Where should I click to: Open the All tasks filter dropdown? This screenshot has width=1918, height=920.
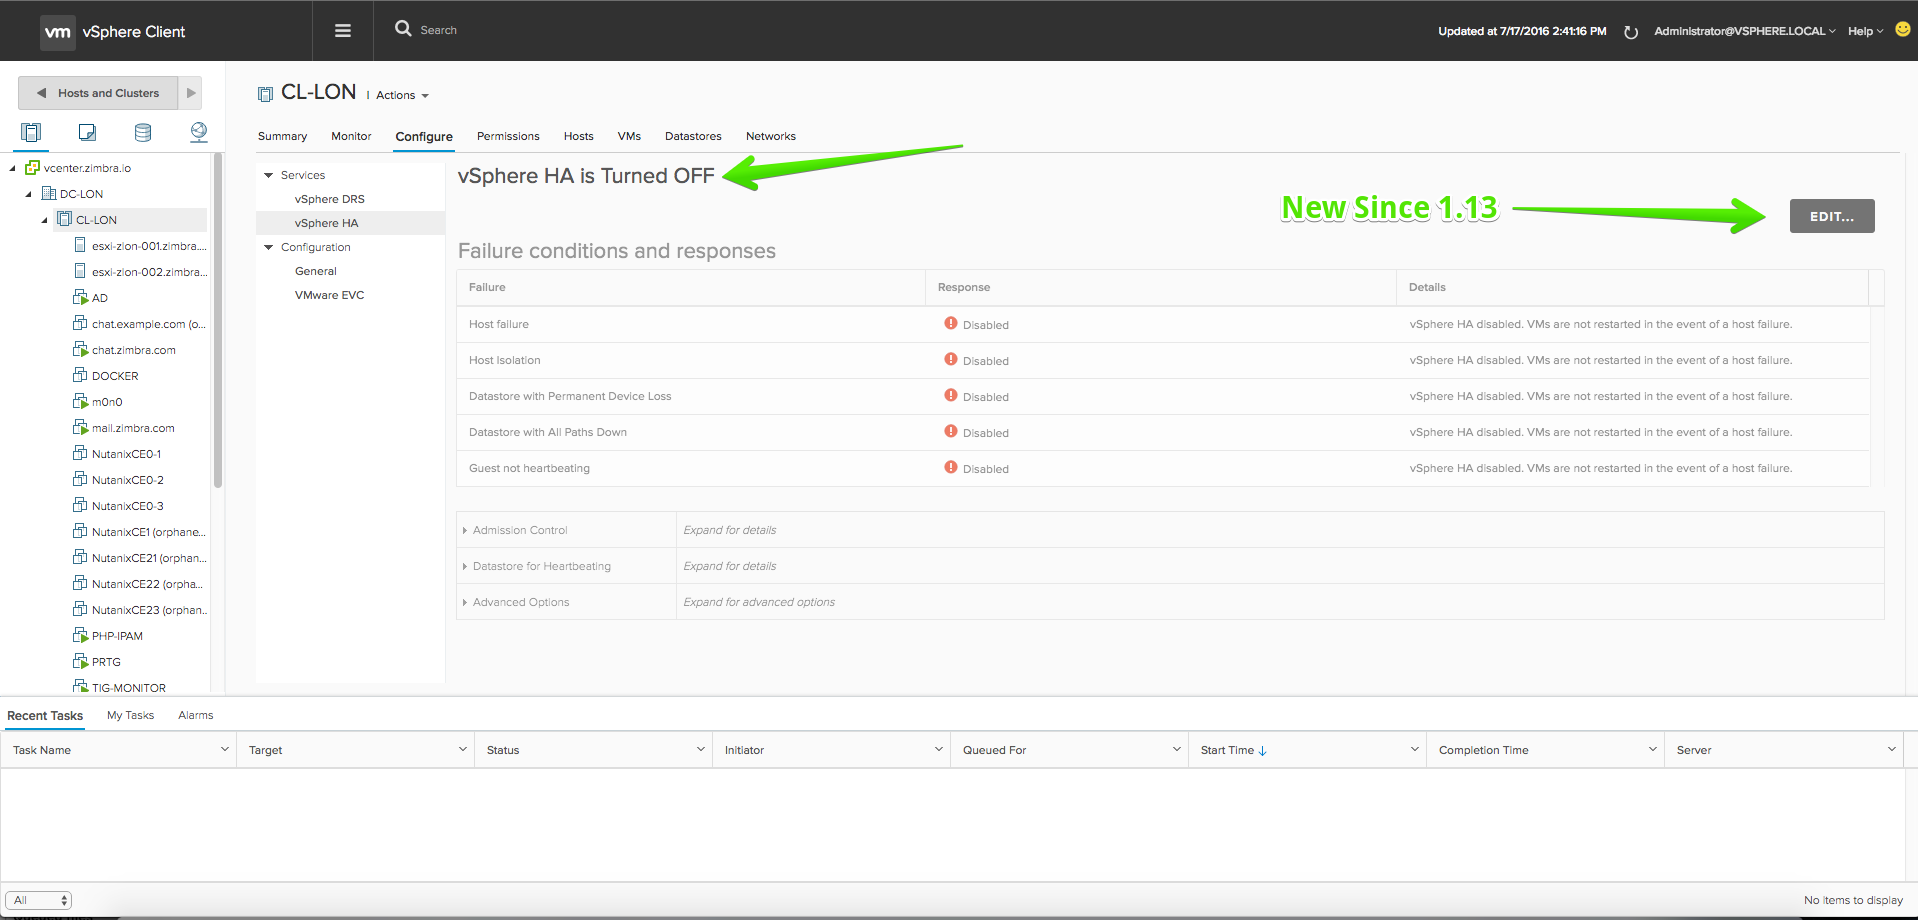click(39, 900)
